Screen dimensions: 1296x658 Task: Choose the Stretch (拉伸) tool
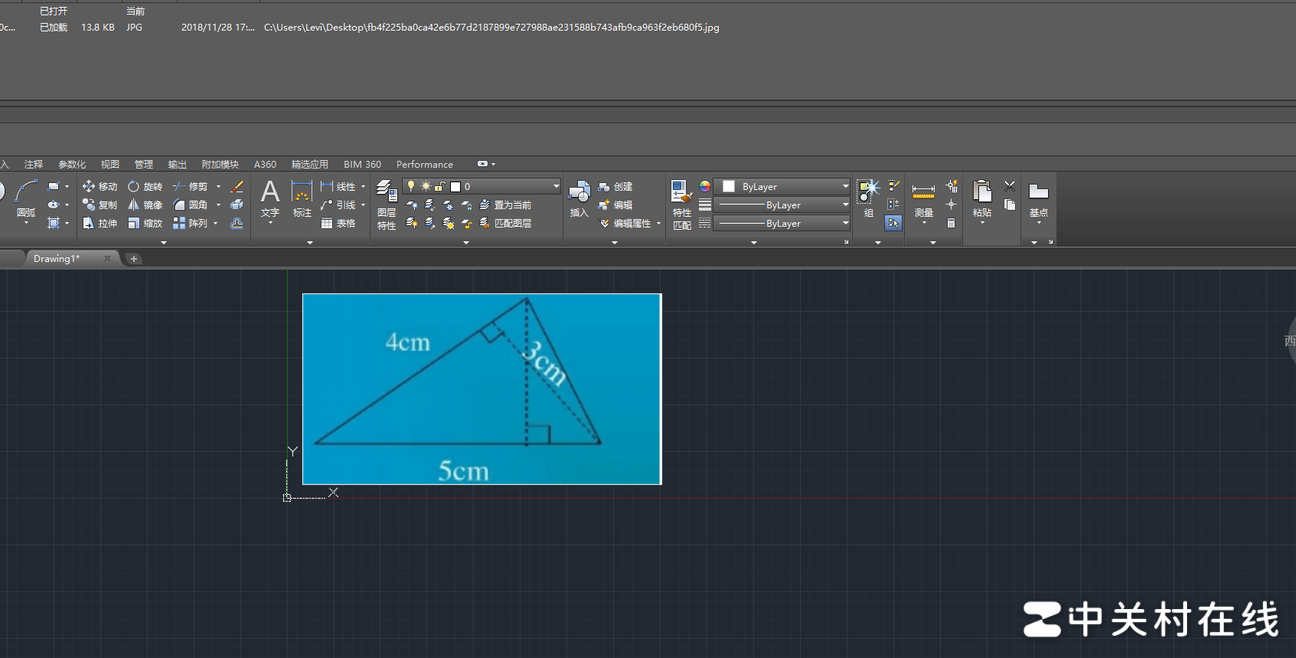99,224
